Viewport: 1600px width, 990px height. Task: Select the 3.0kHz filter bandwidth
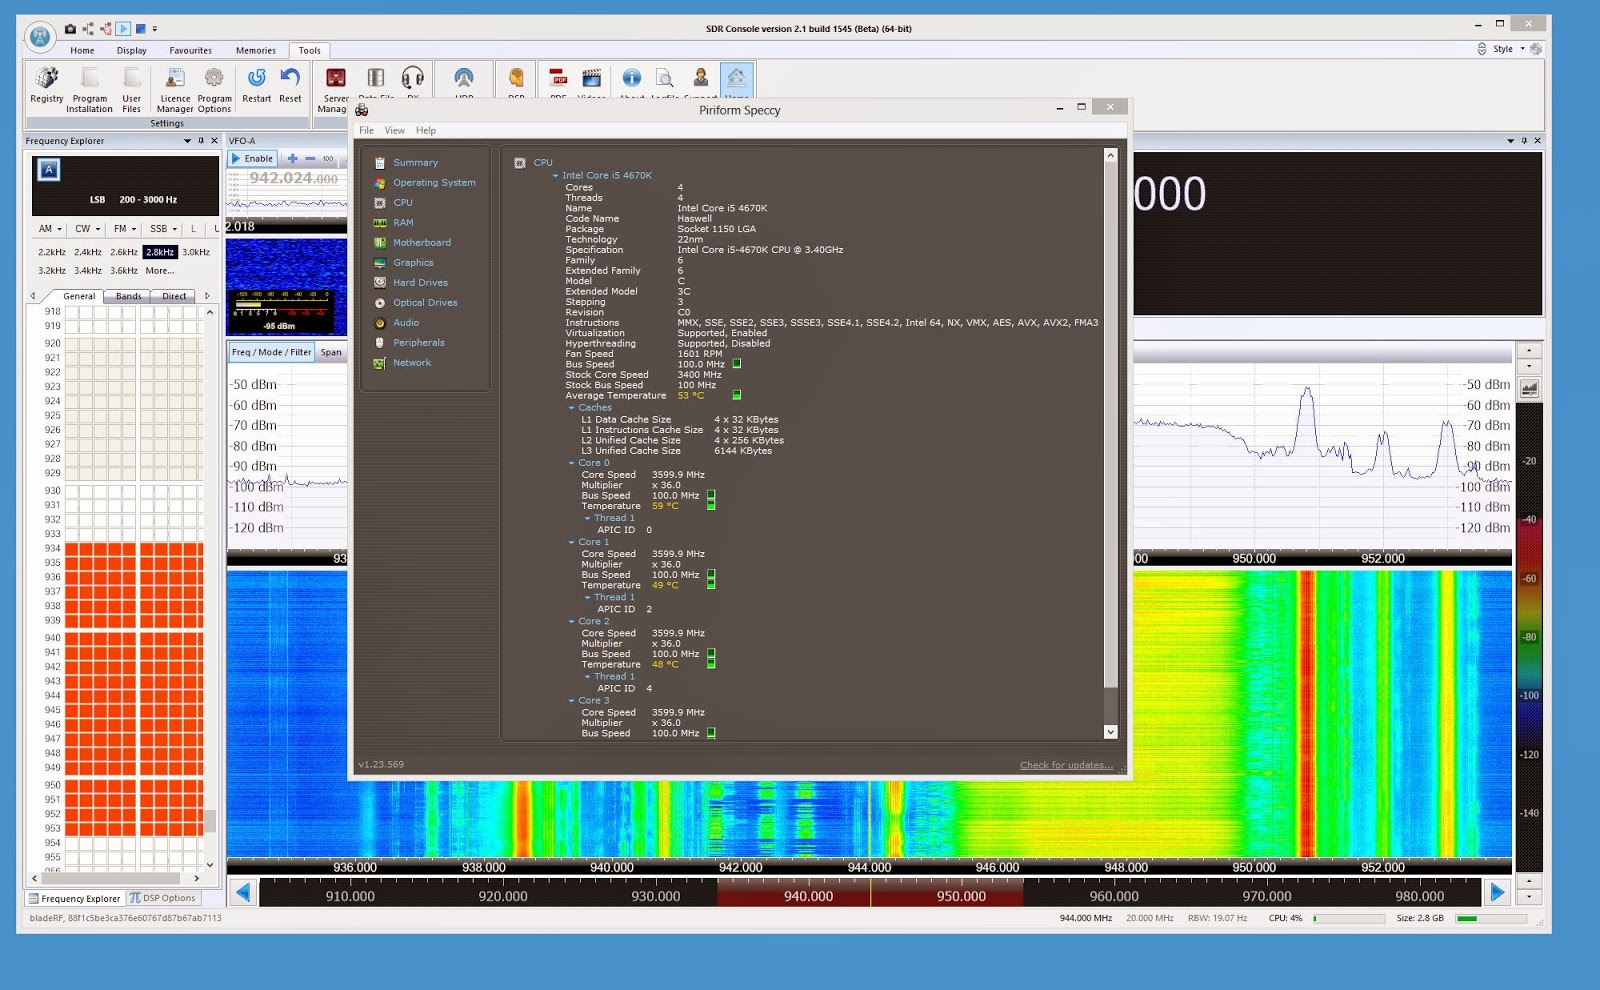196,253
